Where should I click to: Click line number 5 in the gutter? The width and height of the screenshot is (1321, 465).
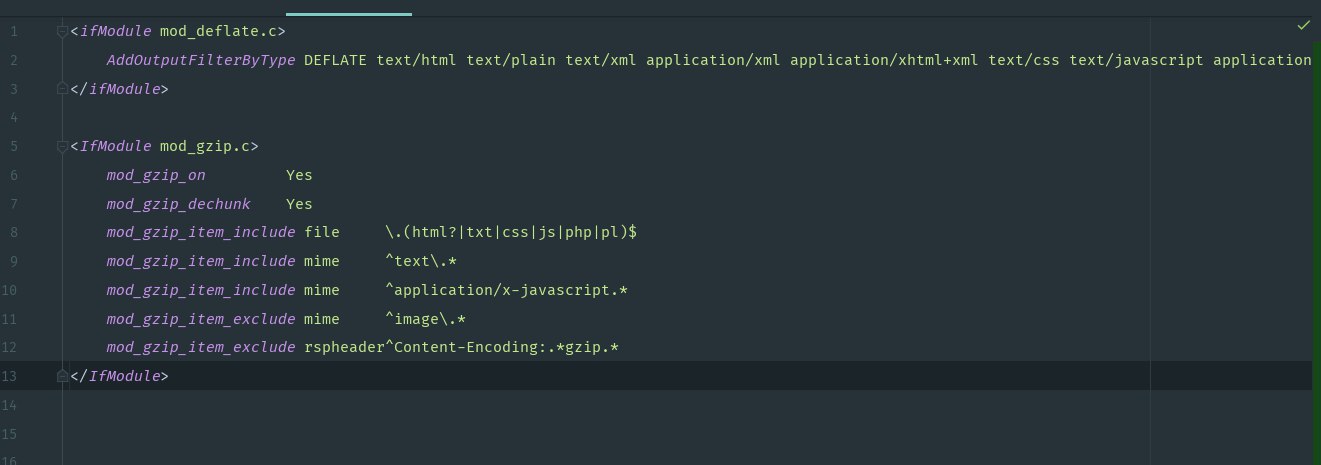point(14,146)
